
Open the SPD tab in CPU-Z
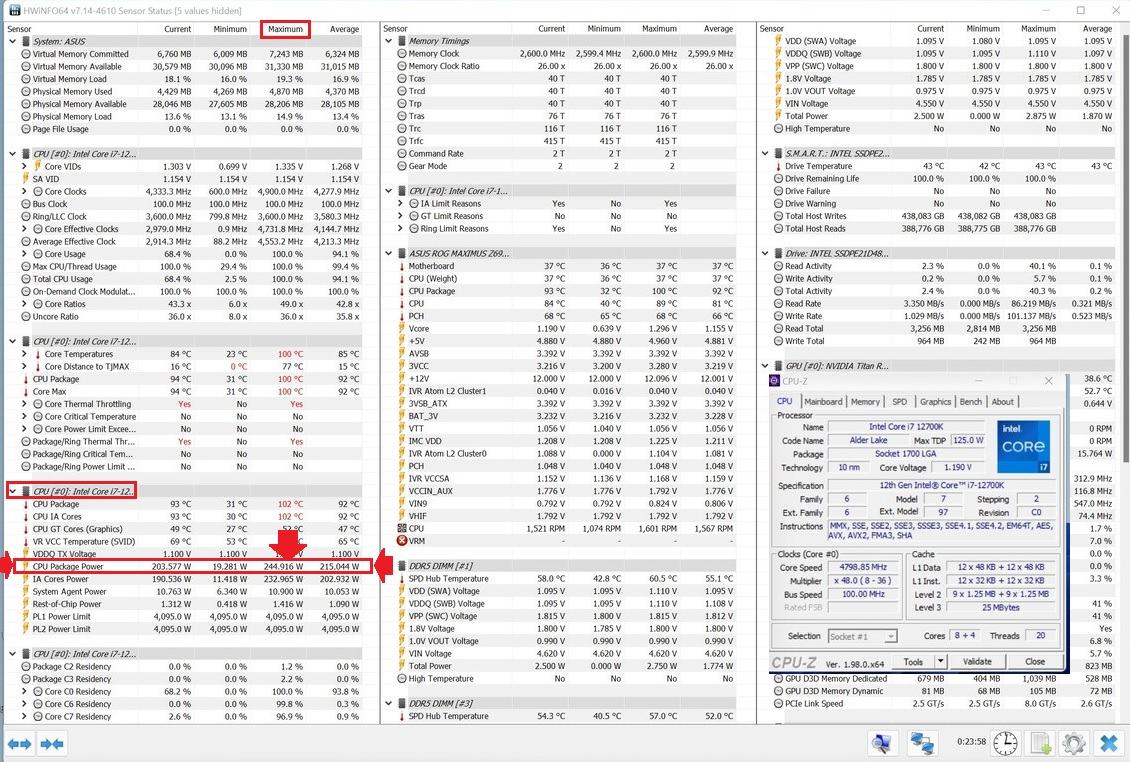[899, 402]
